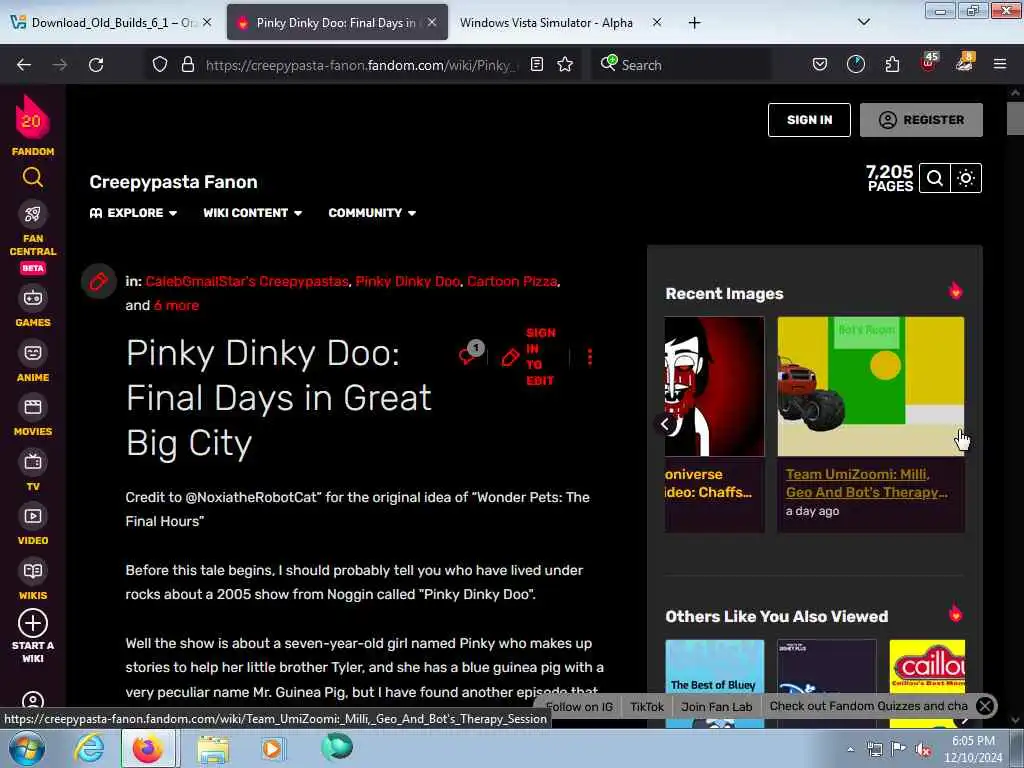1024x768 pixels.
Task: Expand the Explore menu
Action: click(133, 213)
